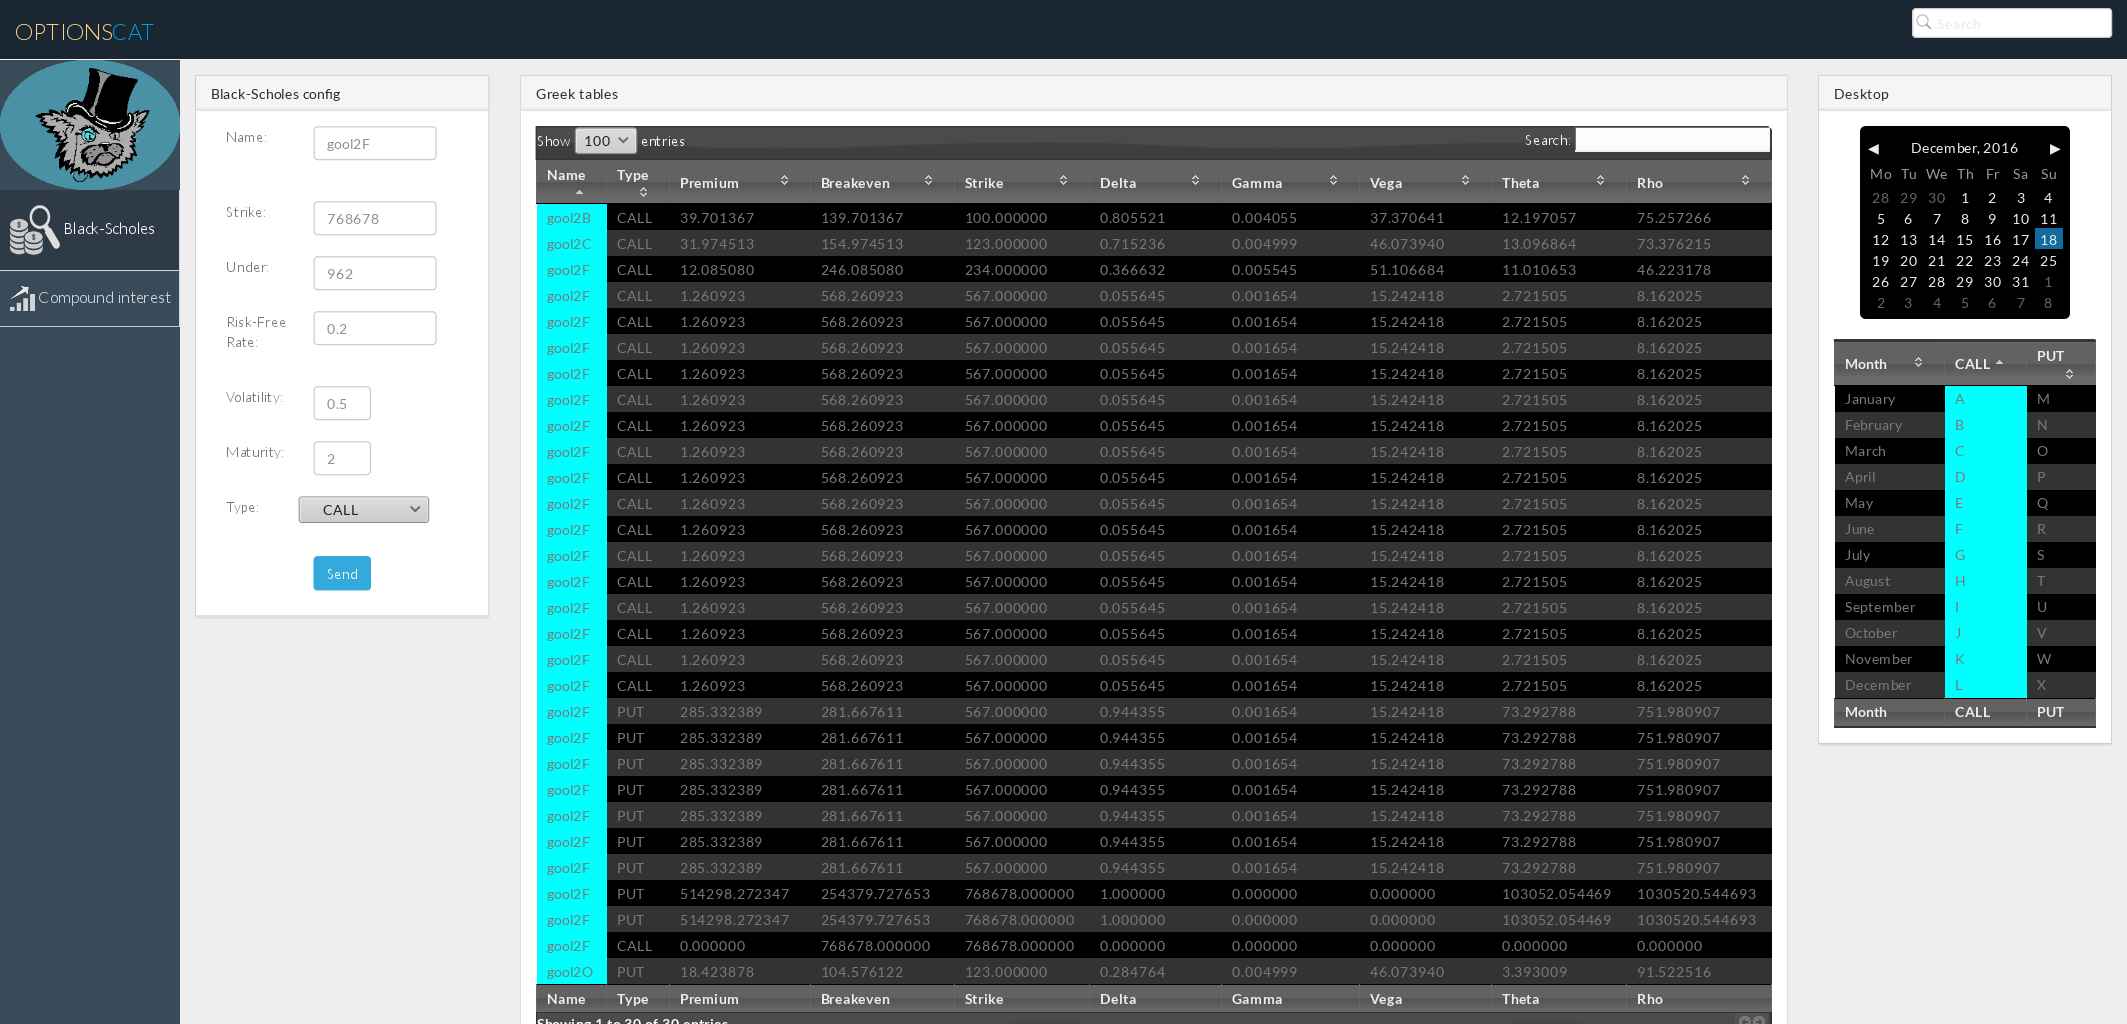Sort the Month column in the Desktop panel

[x=1919, y=362]
